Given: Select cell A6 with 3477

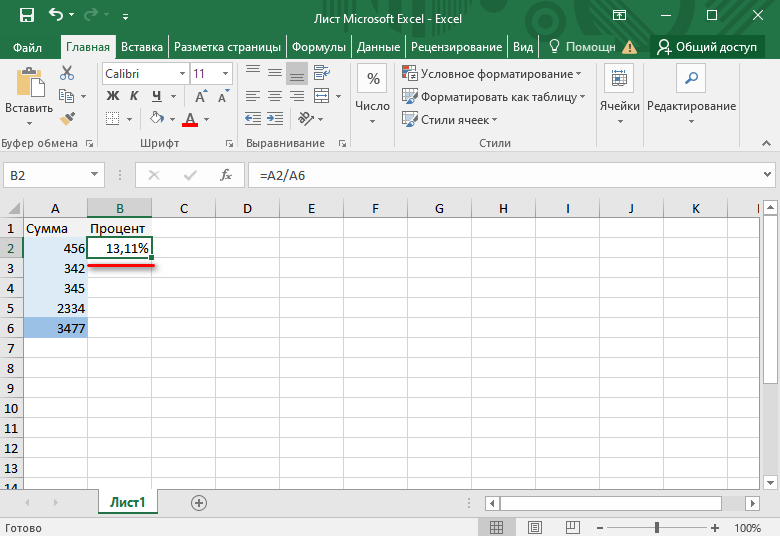Looking at the screenshot, I should [x=56, y=328].
